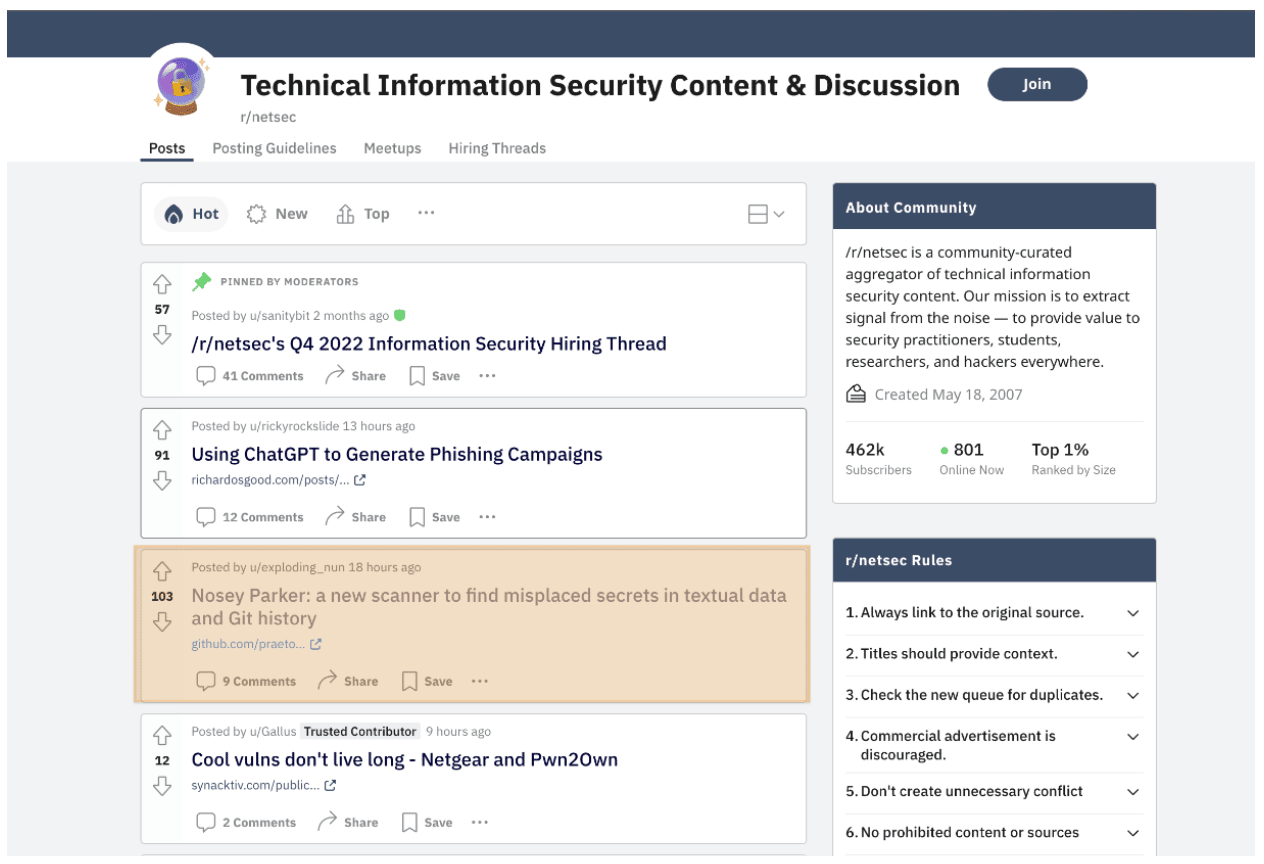
Task: Open more options on ChatGPT post
Action: 487,517
